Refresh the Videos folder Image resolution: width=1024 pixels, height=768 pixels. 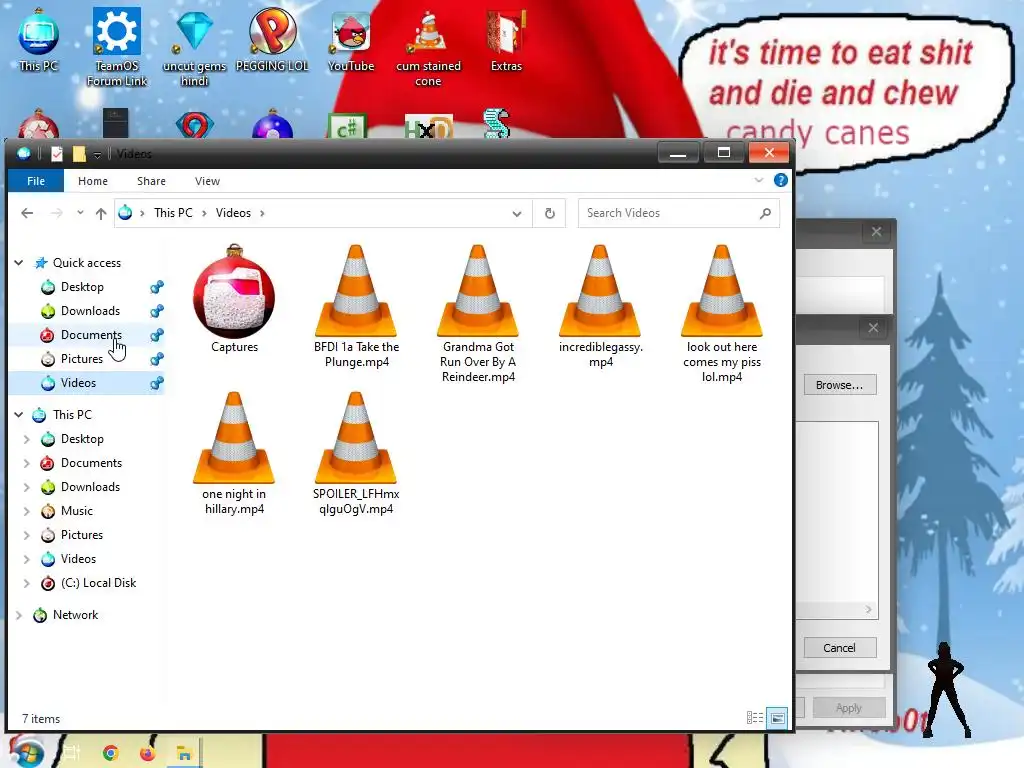pyautogui.click(x=550, y=213)
